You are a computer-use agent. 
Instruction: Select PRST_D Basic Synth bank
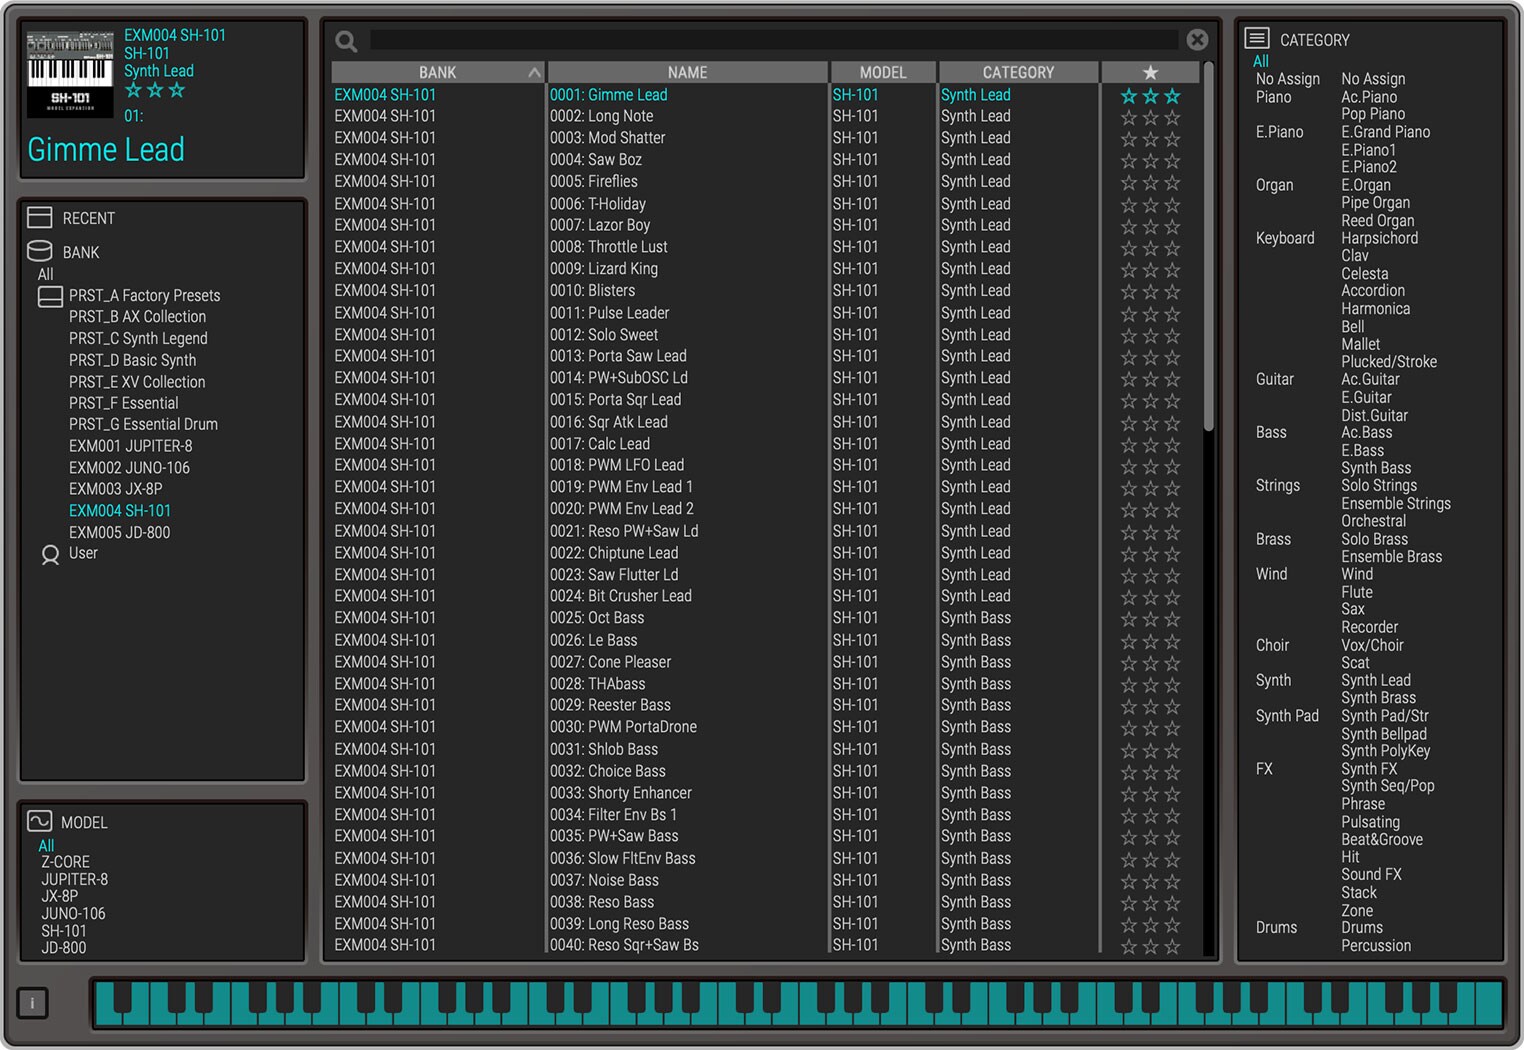tap(132, 360)
